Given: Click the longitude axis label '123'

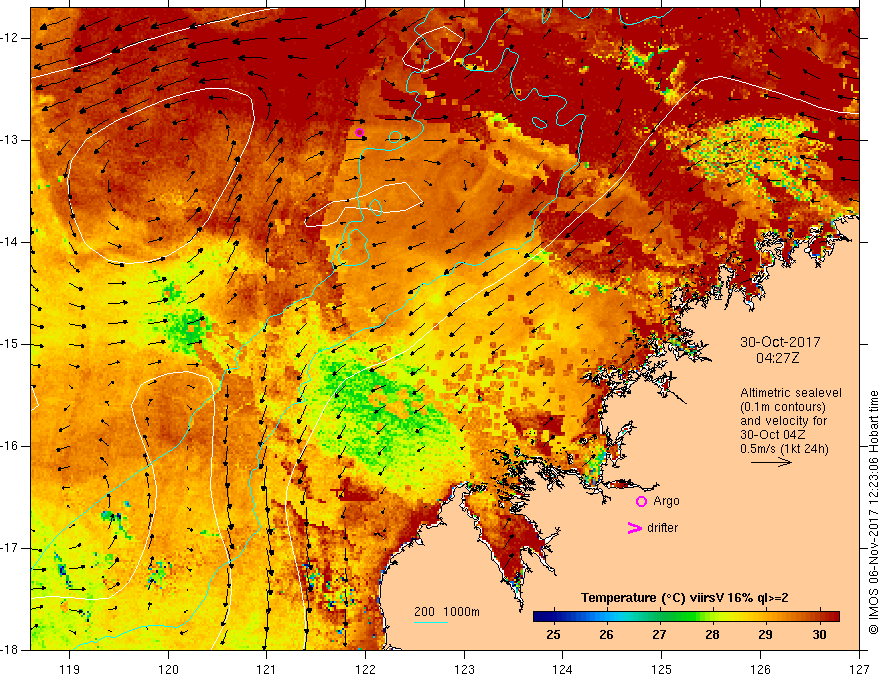Looking at the screenshot, I should coord(464,669).
